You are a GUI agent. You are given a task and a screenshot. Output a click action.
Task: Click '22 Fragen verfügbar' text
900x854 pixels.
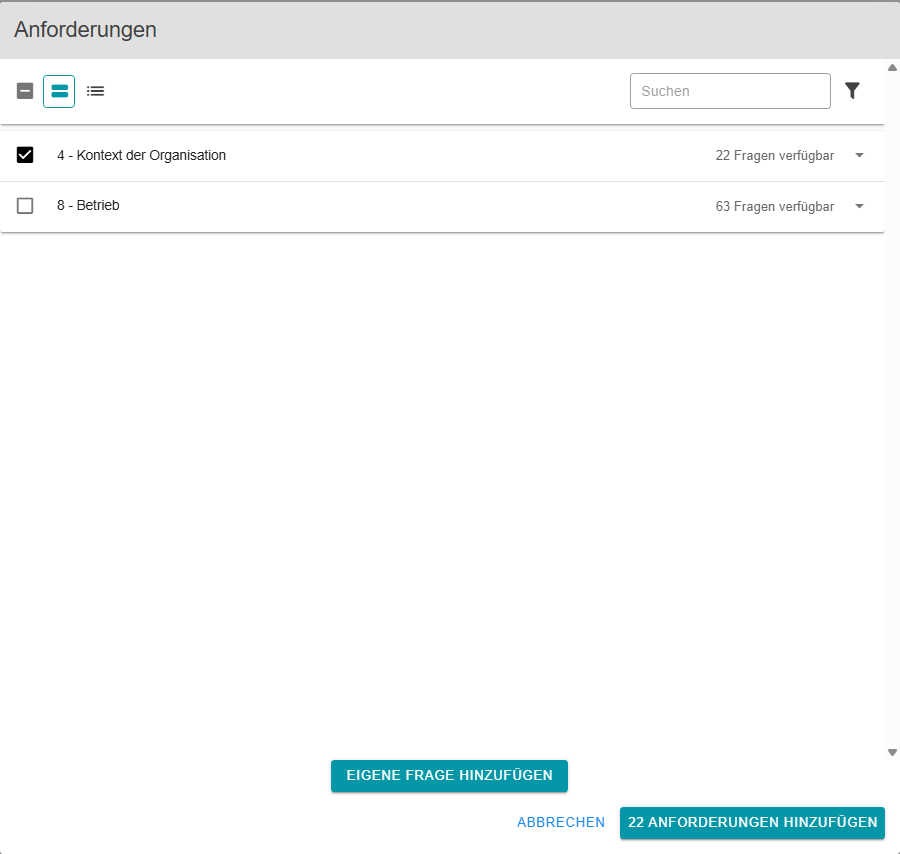774,155
